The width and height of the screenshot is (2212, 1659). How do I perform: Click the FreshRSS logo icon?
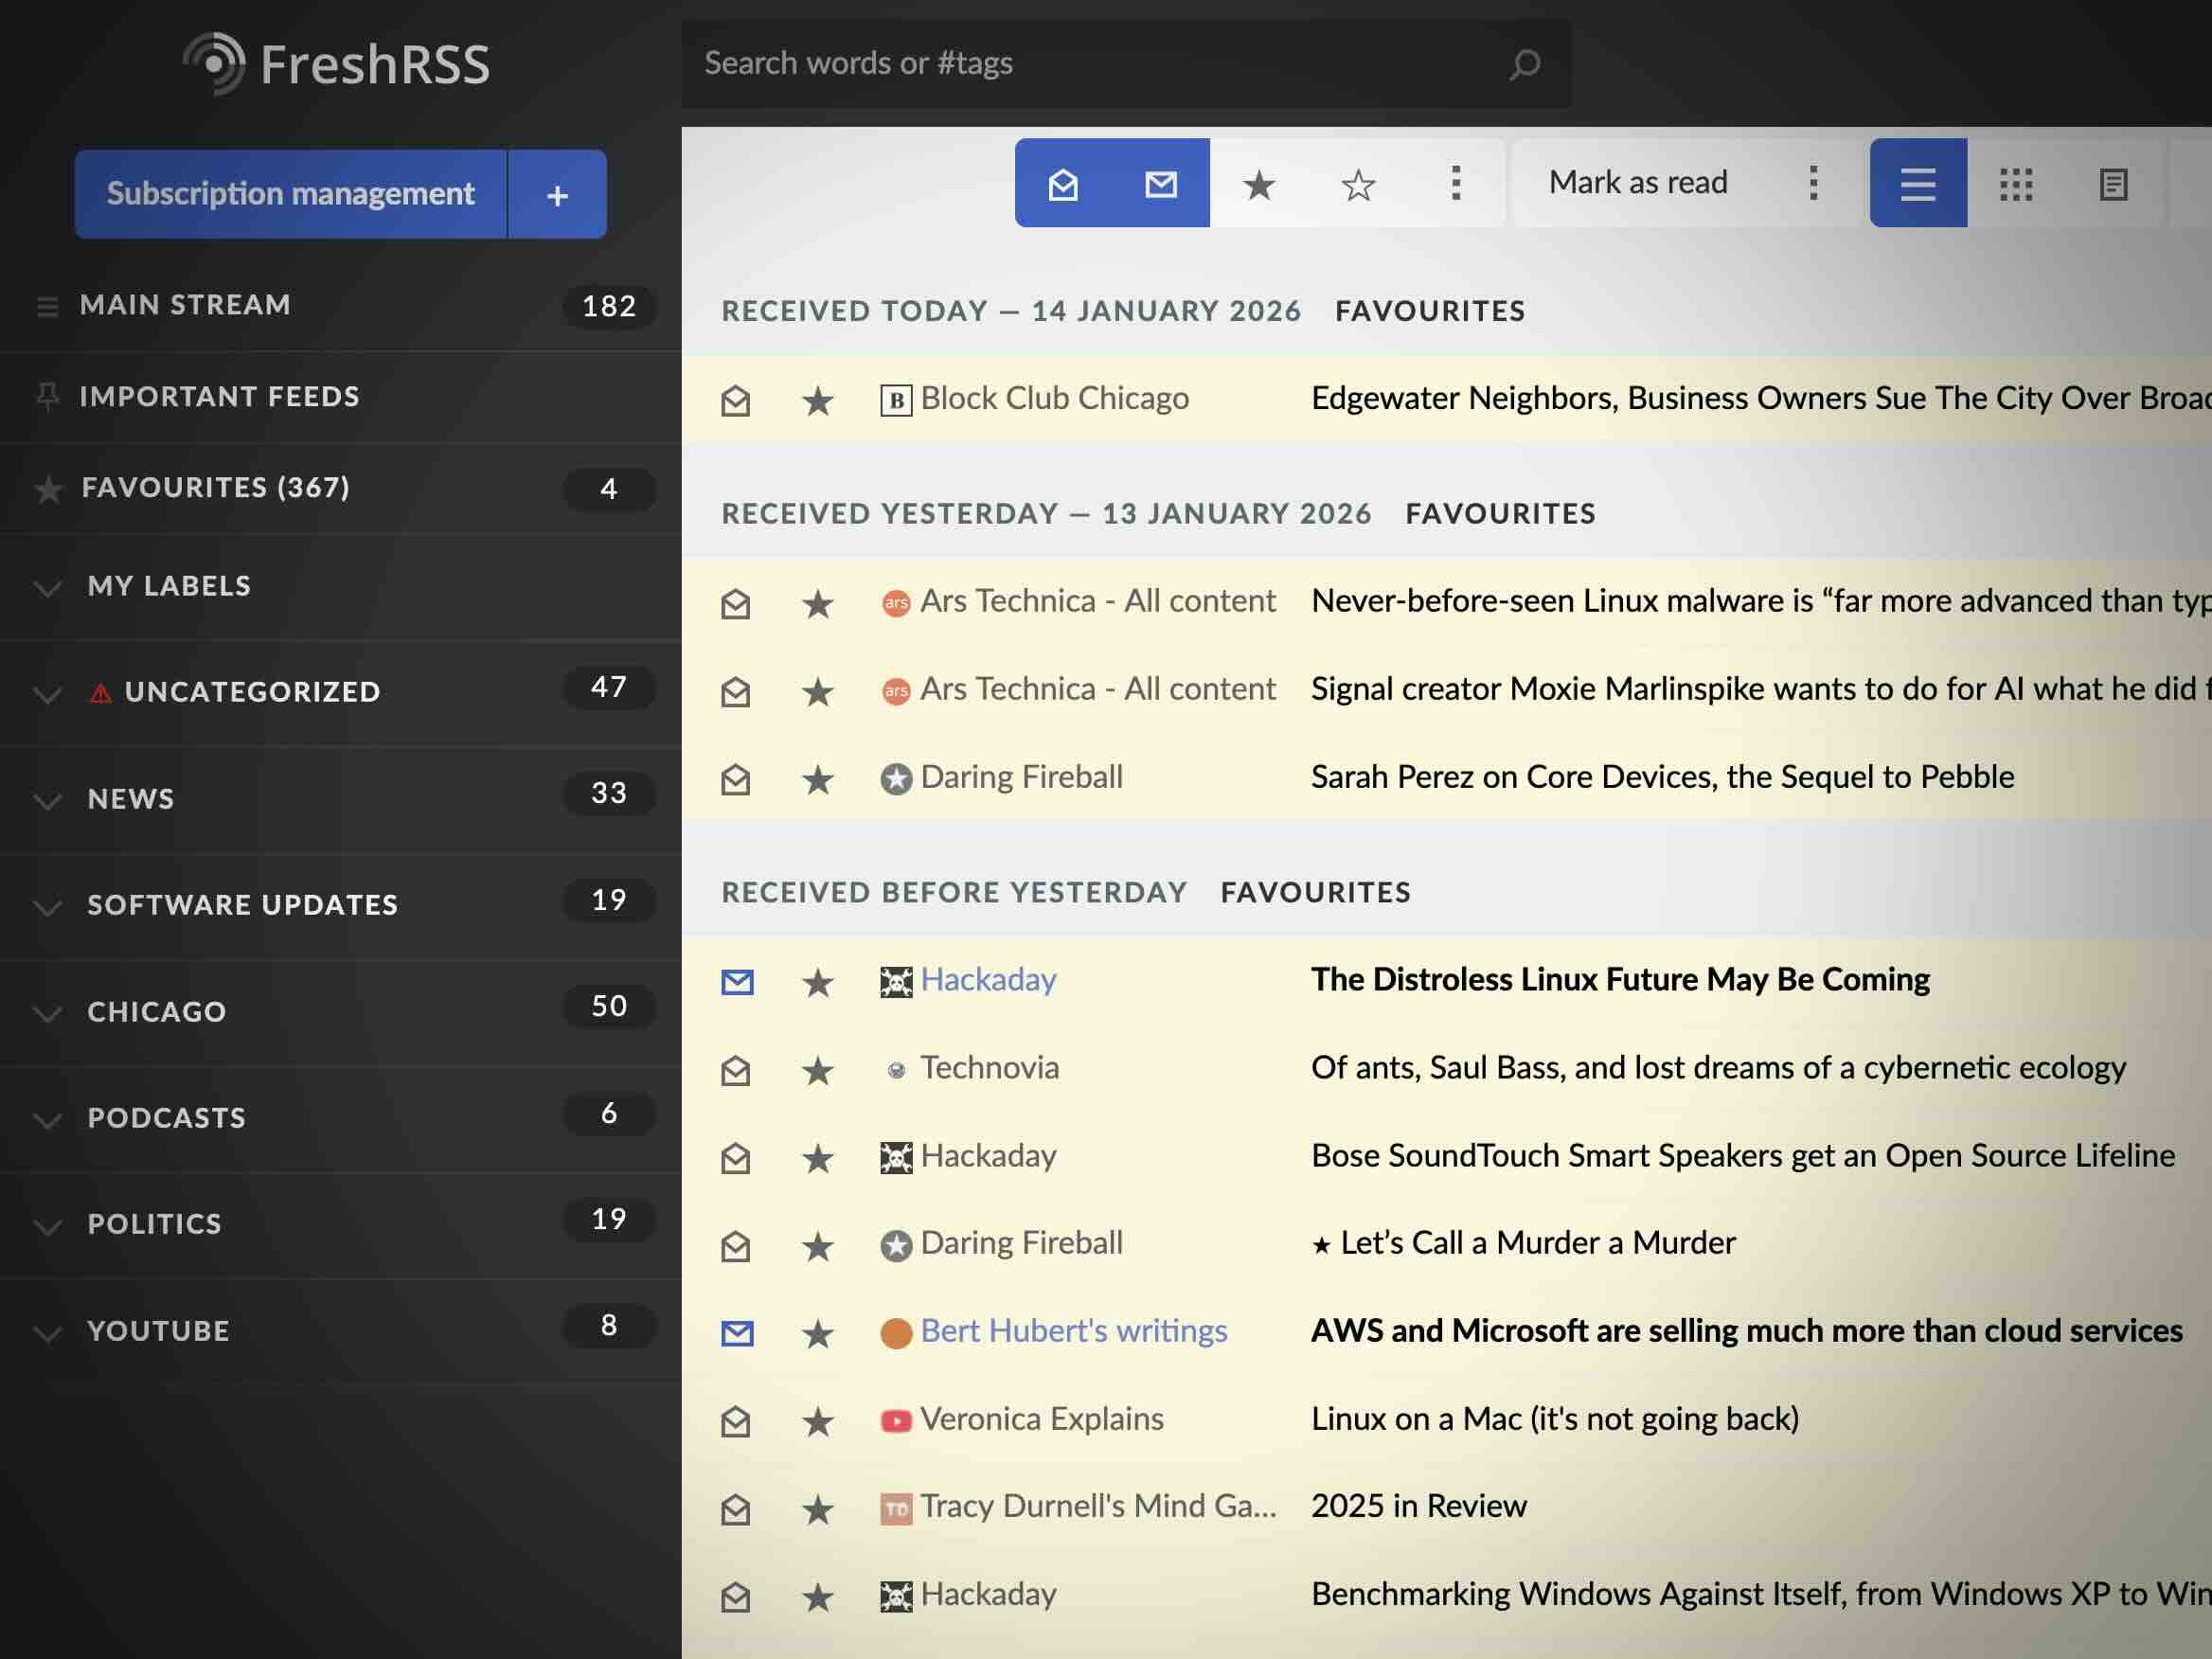click(x=214, y=62)
